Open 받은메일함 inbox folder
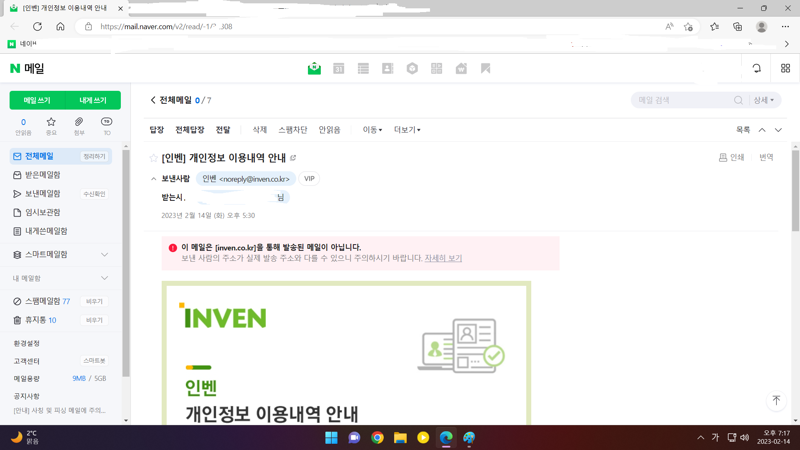This screenshot has width=800, height=450. coord(43,175)
